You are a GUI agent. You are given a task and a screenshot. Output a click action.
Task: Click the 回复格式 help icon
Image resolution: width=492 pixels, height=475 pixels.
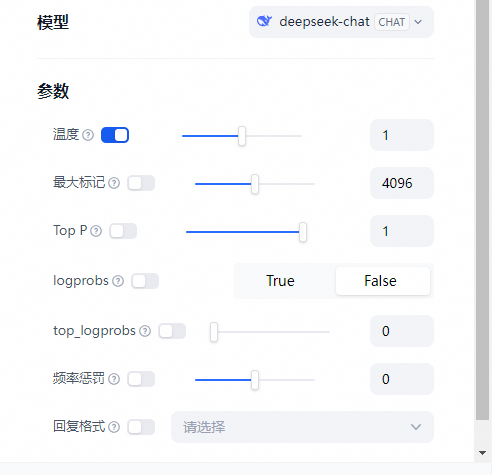point(114,427)
